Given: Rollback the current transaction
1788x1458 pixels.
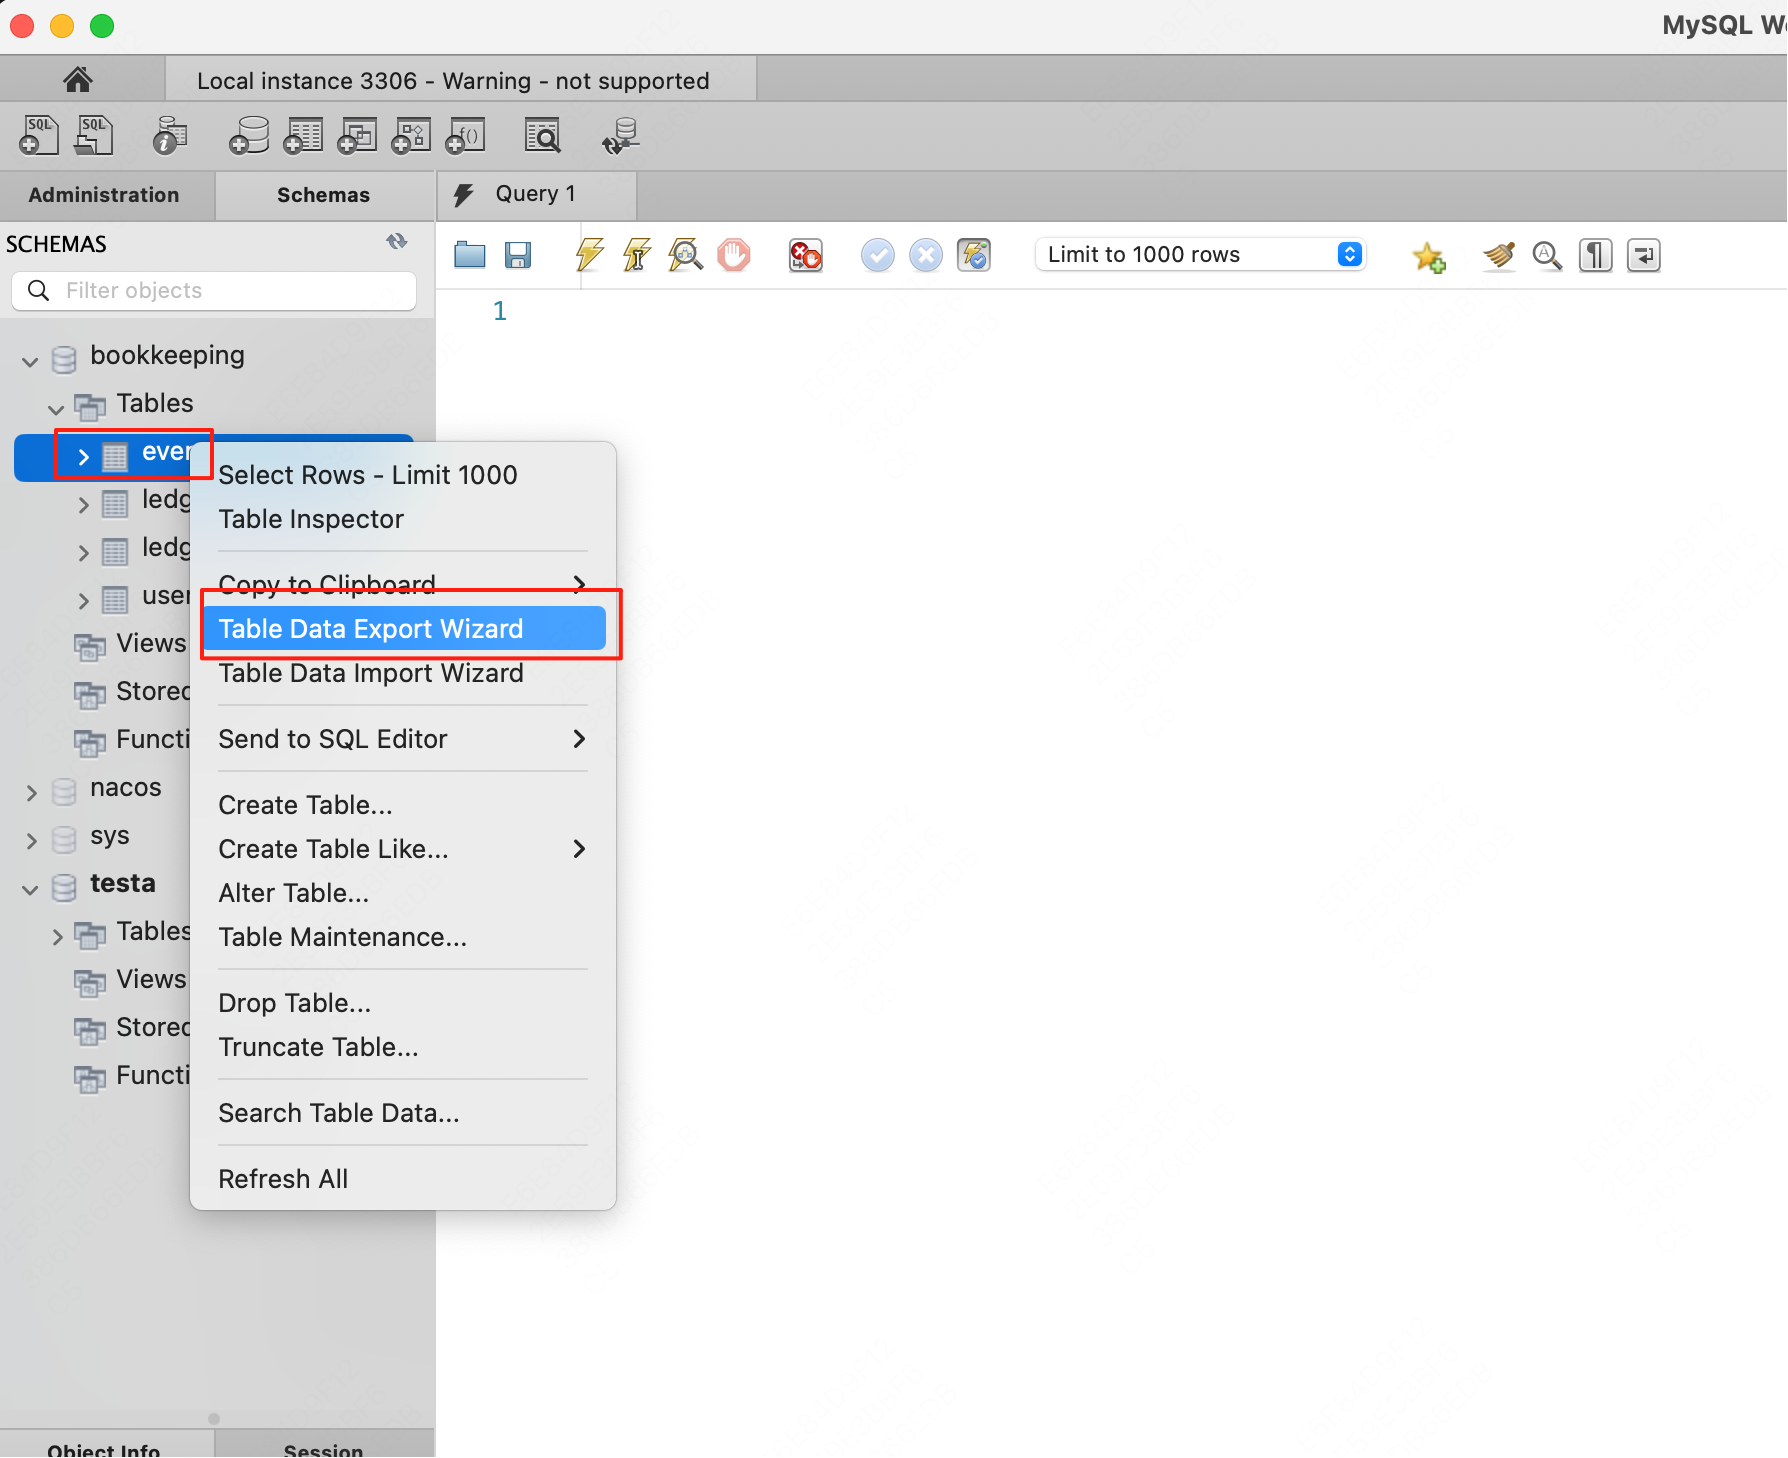Looking at the screenshot, I should pyautogui.click(x=925, y=255).
